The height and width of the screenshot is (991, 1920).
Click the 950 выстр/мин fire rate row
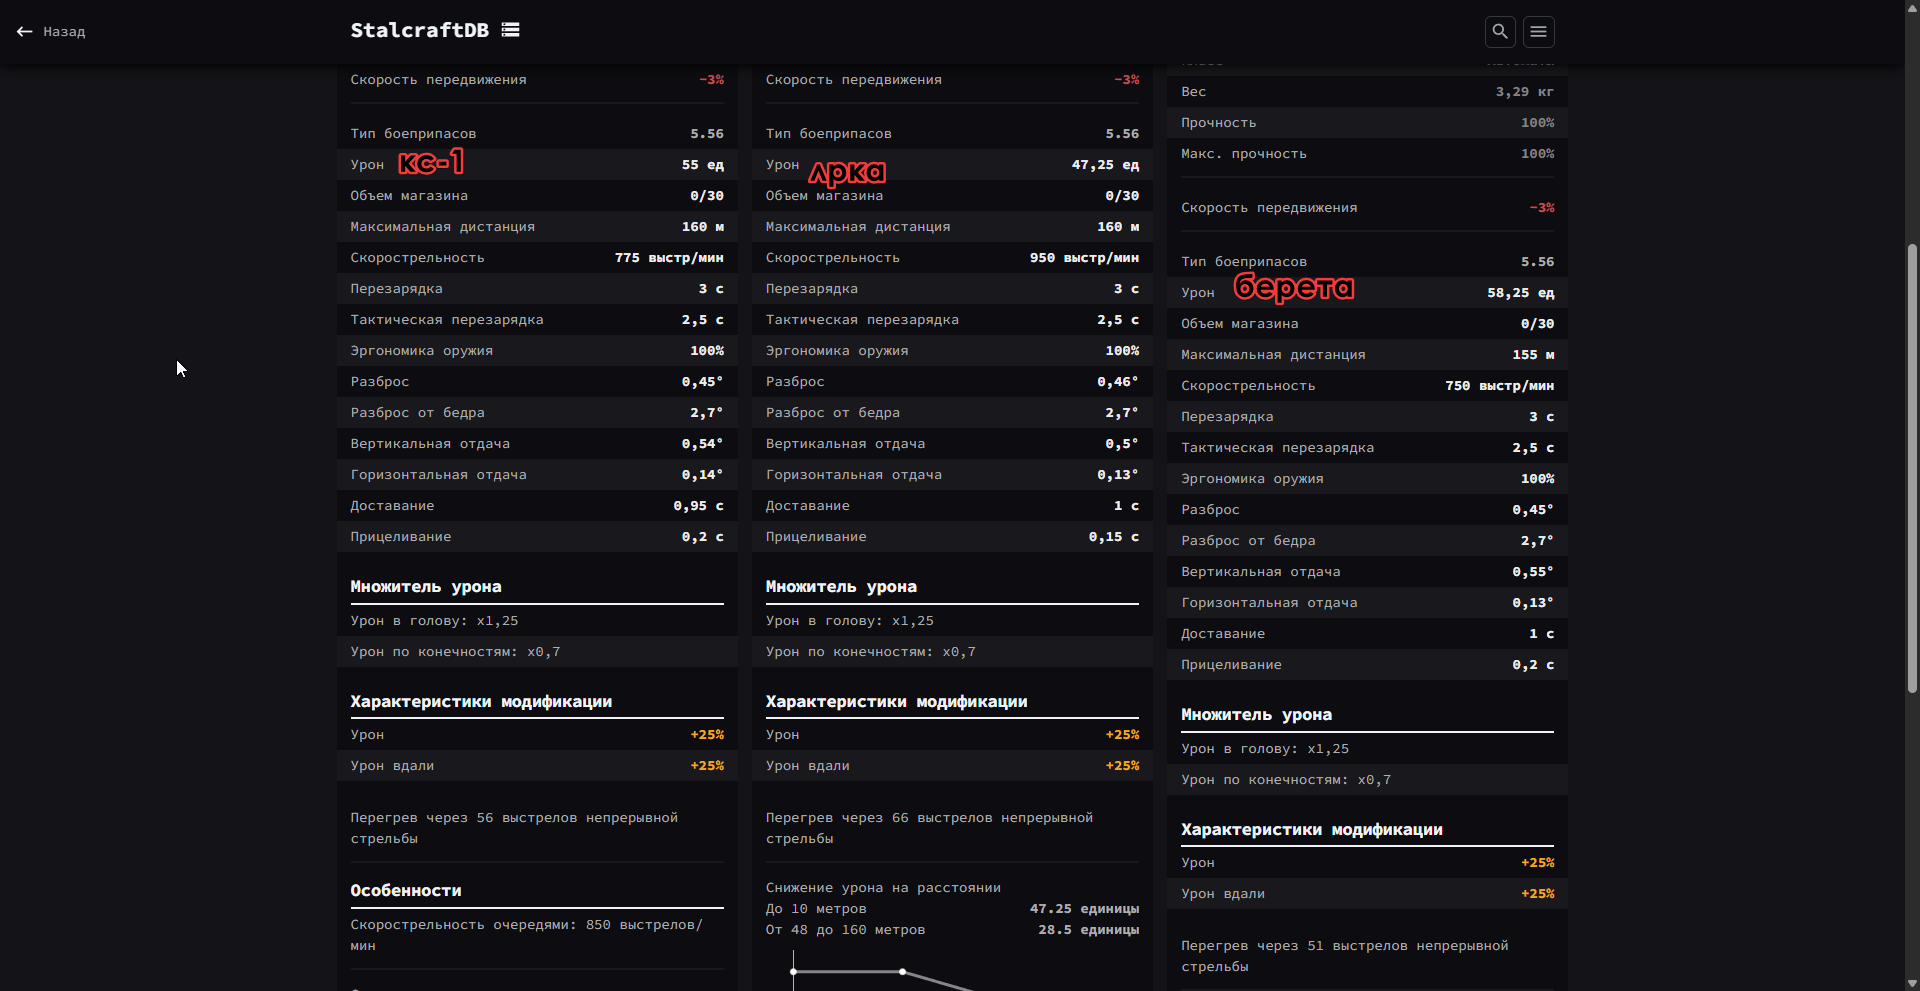coord(952,258)
